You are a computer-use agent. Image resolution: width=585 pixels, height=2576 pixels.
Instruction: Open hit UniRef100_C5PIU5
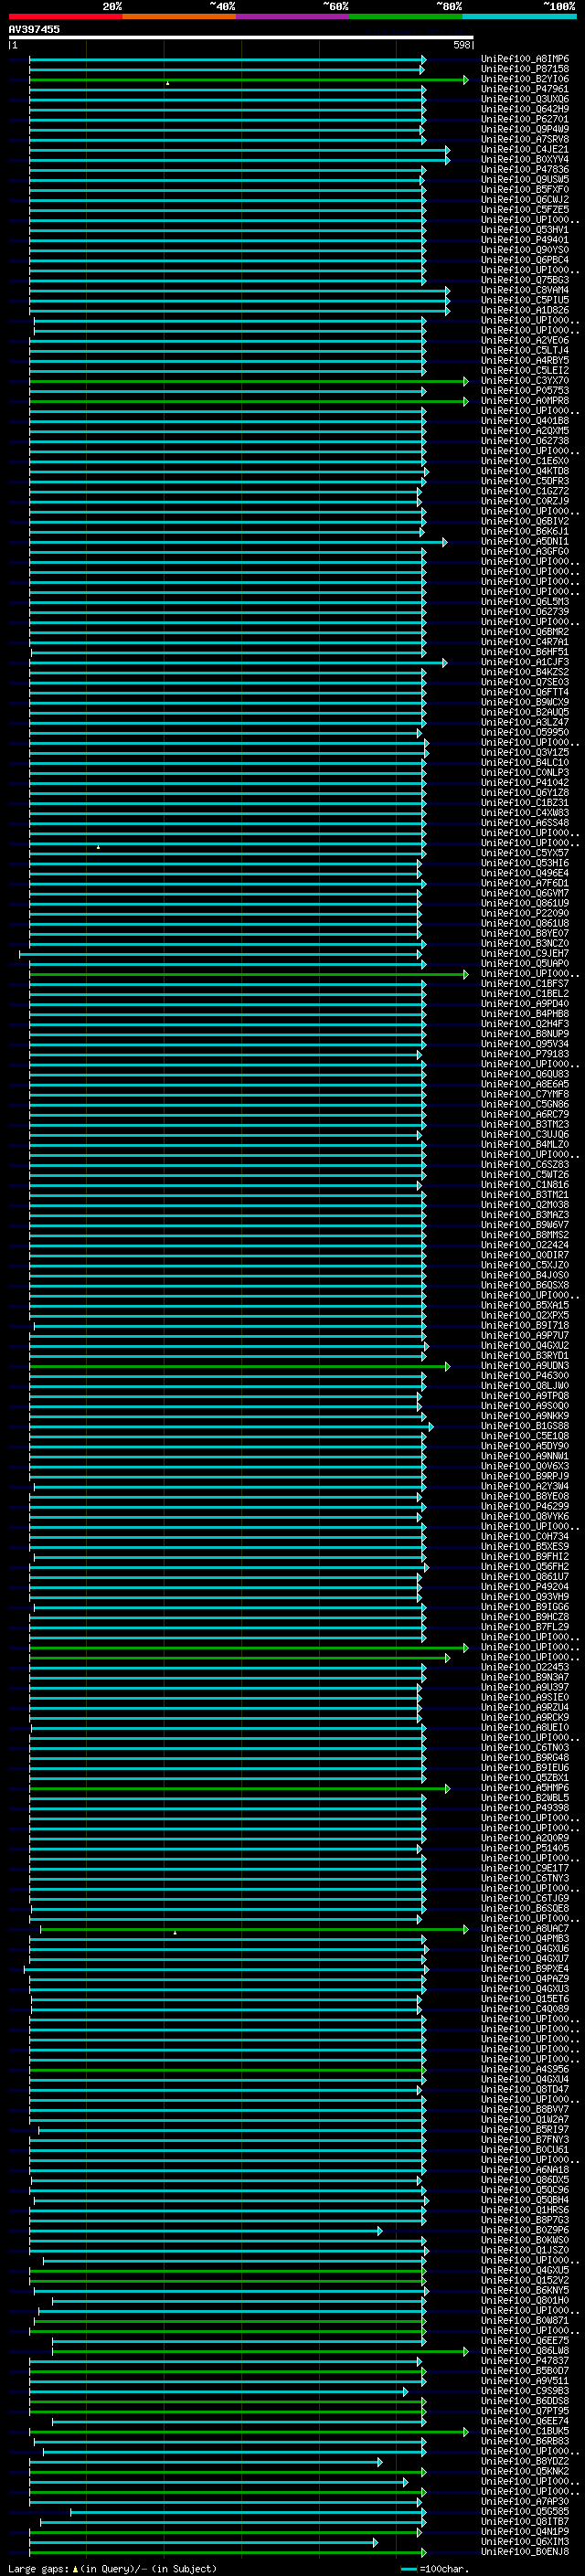(525, 300)
